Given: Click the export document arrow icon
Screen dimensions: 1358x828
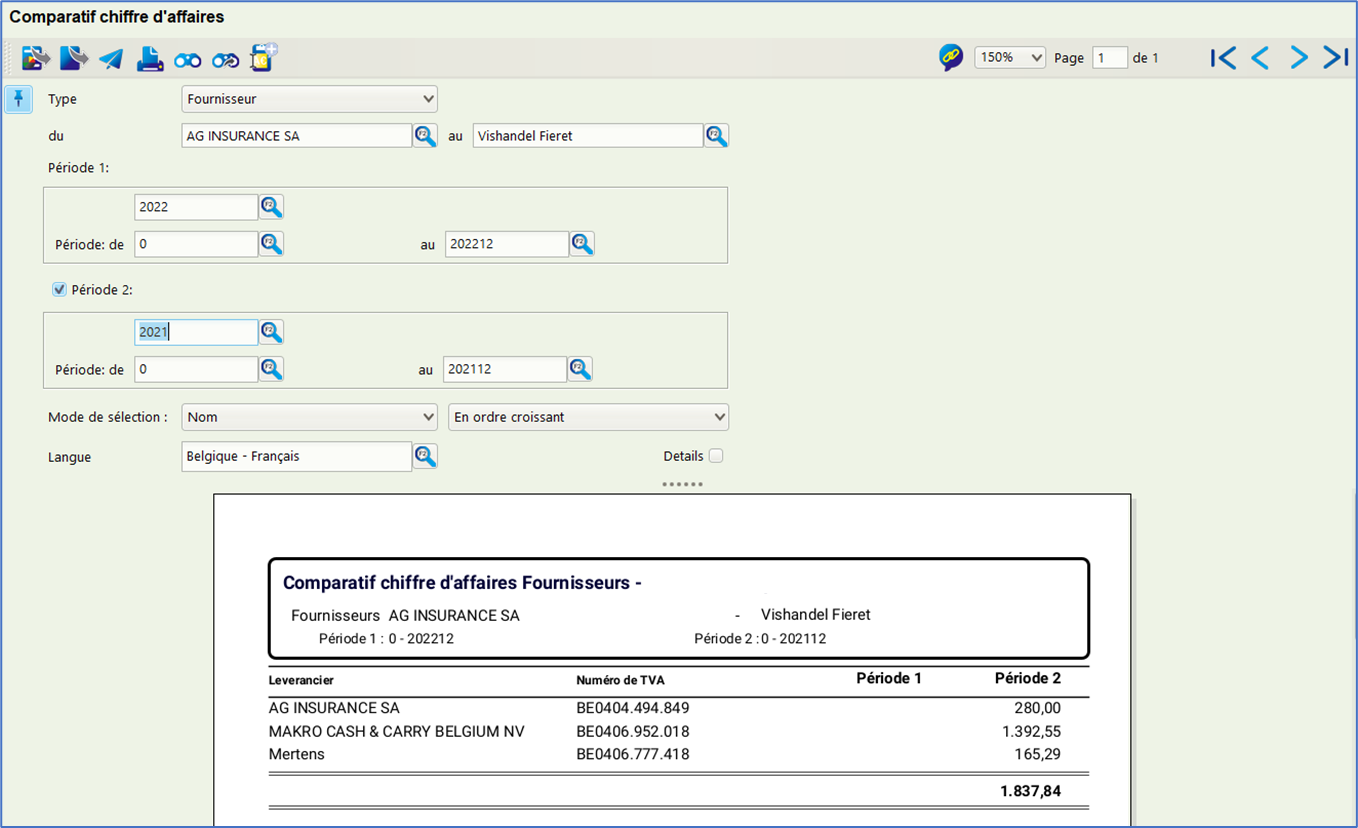Looking at the screenshot, I should (73, 58).
